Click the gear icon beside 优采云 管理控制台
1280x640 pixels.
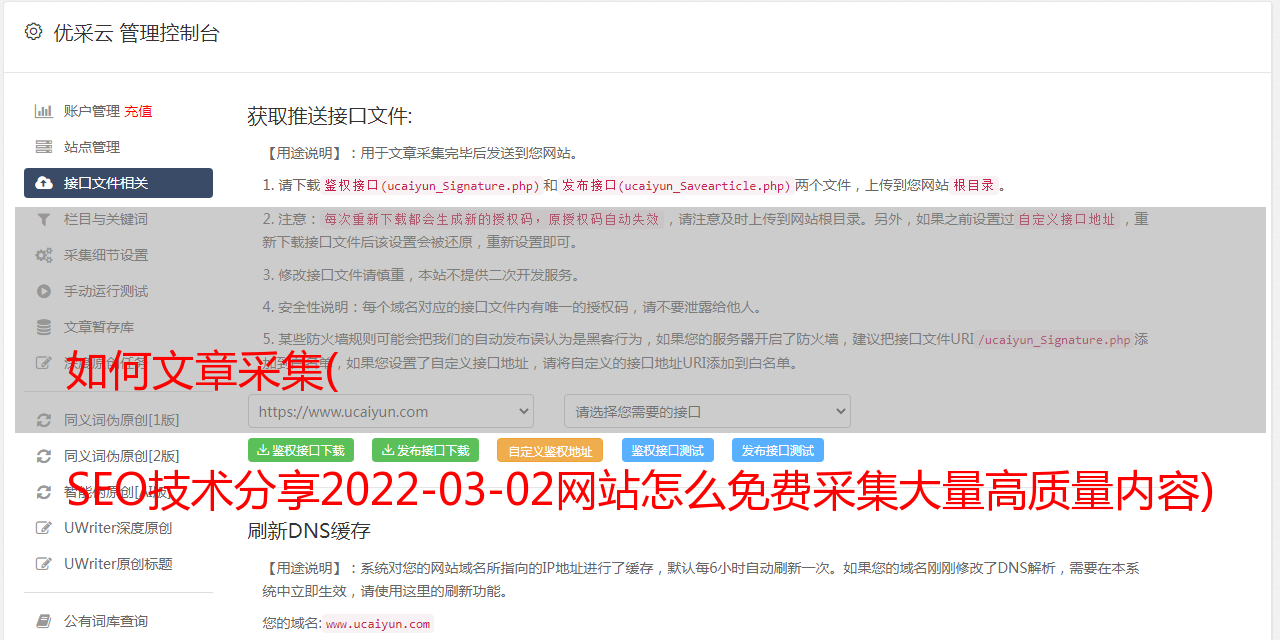(33, 32)
